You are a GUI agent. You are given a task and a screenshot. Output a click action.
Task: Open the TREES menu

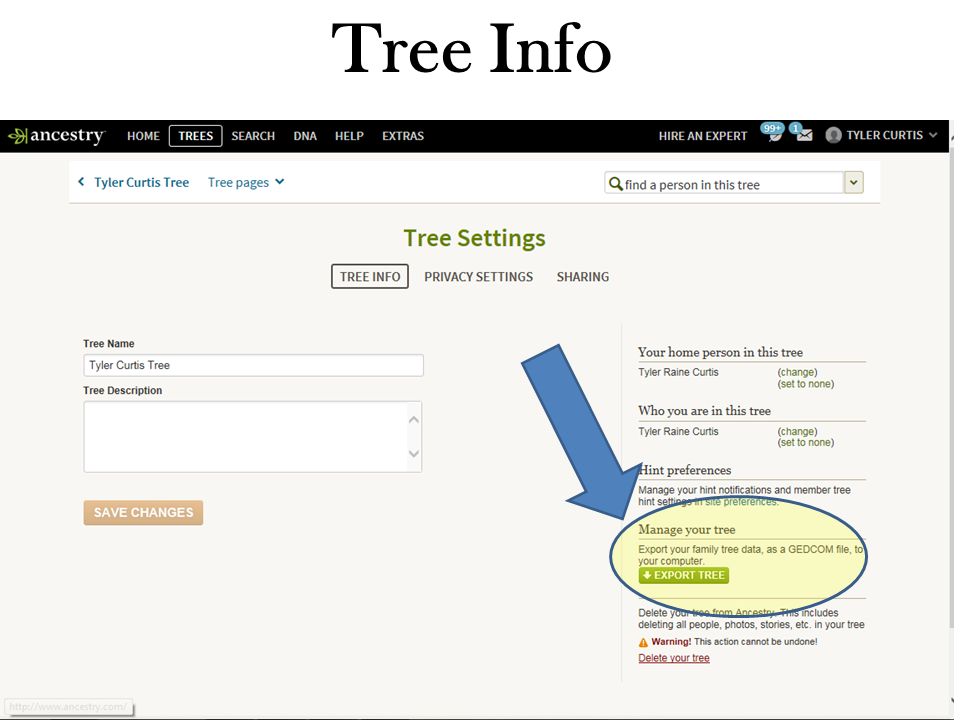pyautogui.click(x=195, y=136)
